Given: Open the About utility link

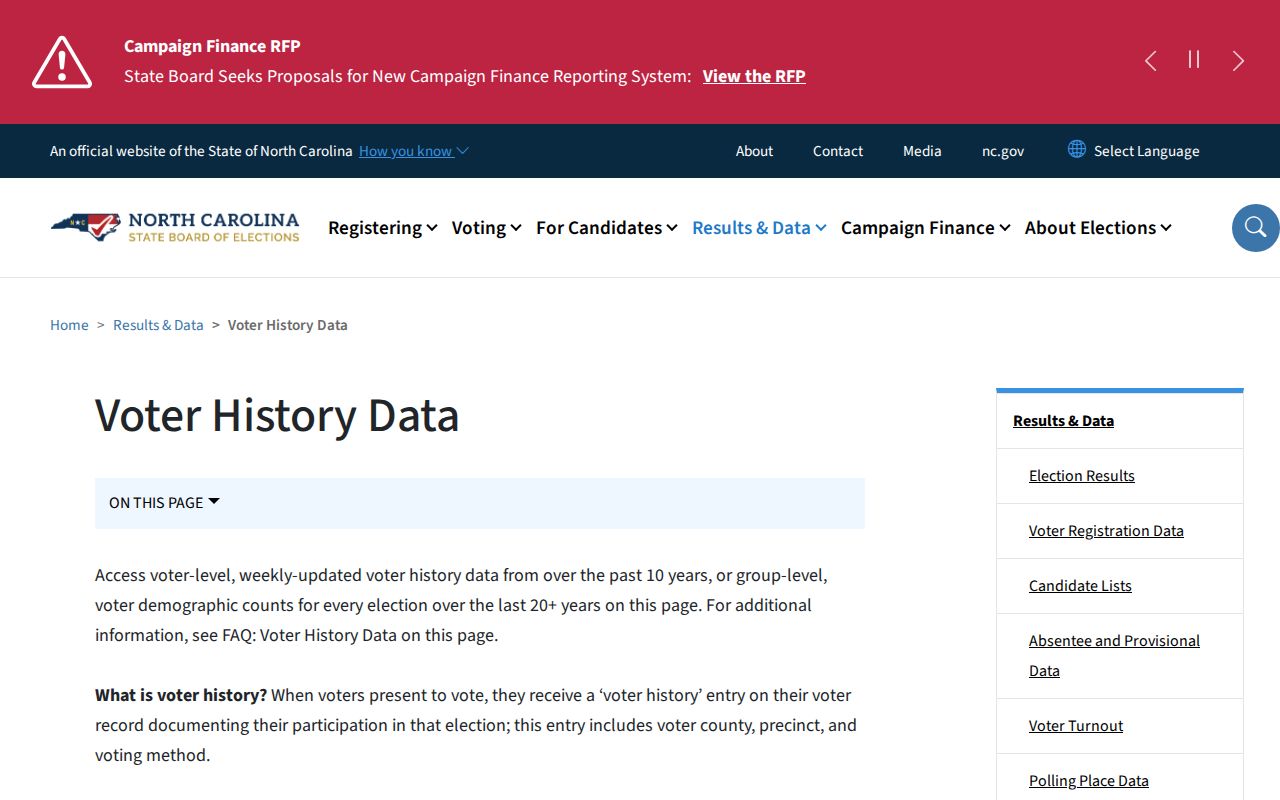Looking at the screenshot, I should click(x=754, y=151).
